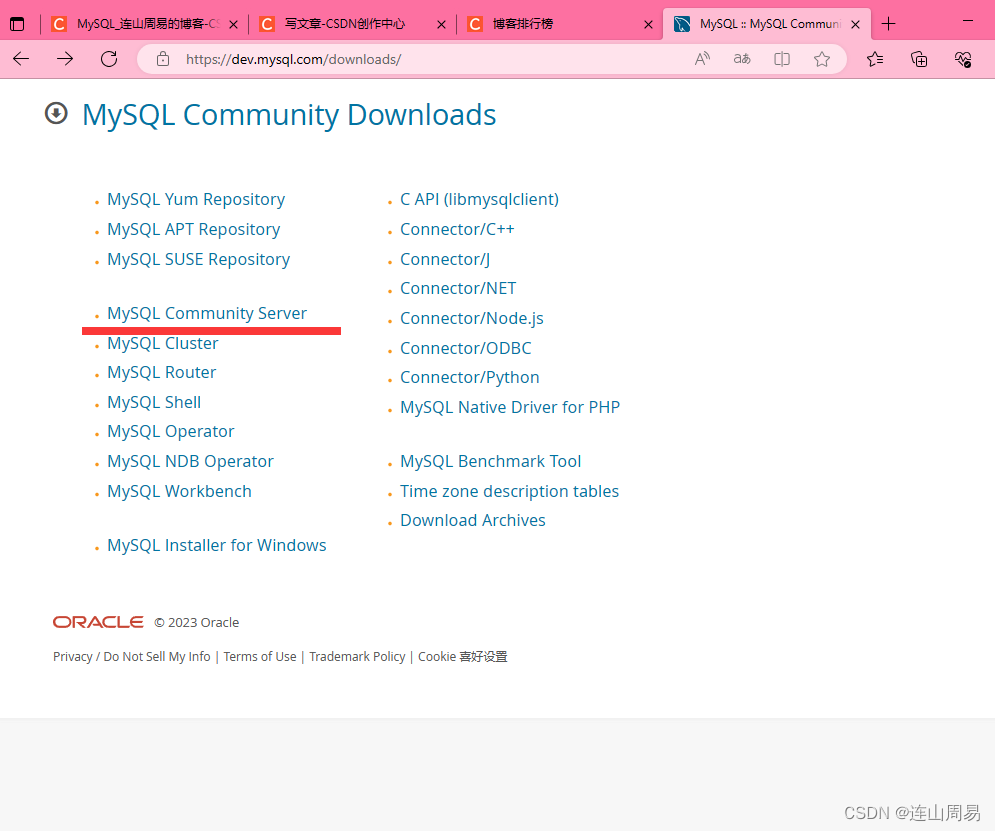
Task: Open MySQL Shell link
Action: [154, 402]
